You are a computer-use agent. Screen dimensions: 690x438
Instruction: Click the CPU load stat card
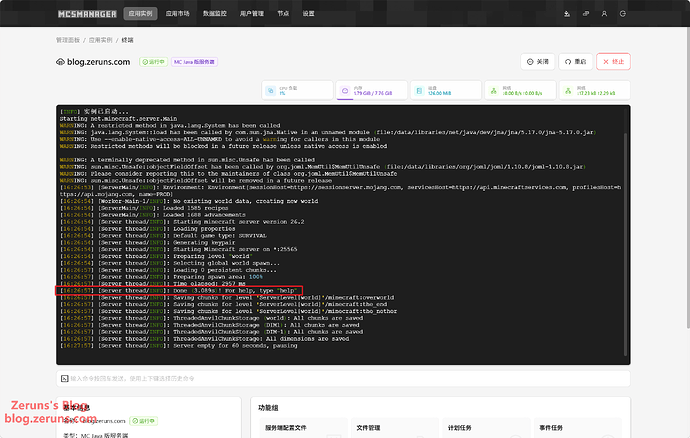click(x=297, y=90)
